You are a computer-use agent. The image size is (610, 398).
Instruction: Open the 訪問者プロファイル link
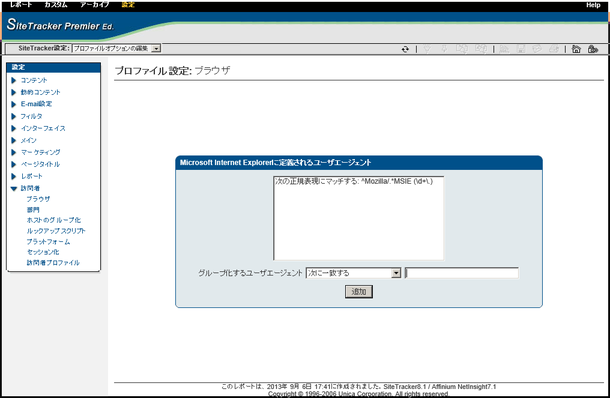pyautogui.click(x=53, y=263)
